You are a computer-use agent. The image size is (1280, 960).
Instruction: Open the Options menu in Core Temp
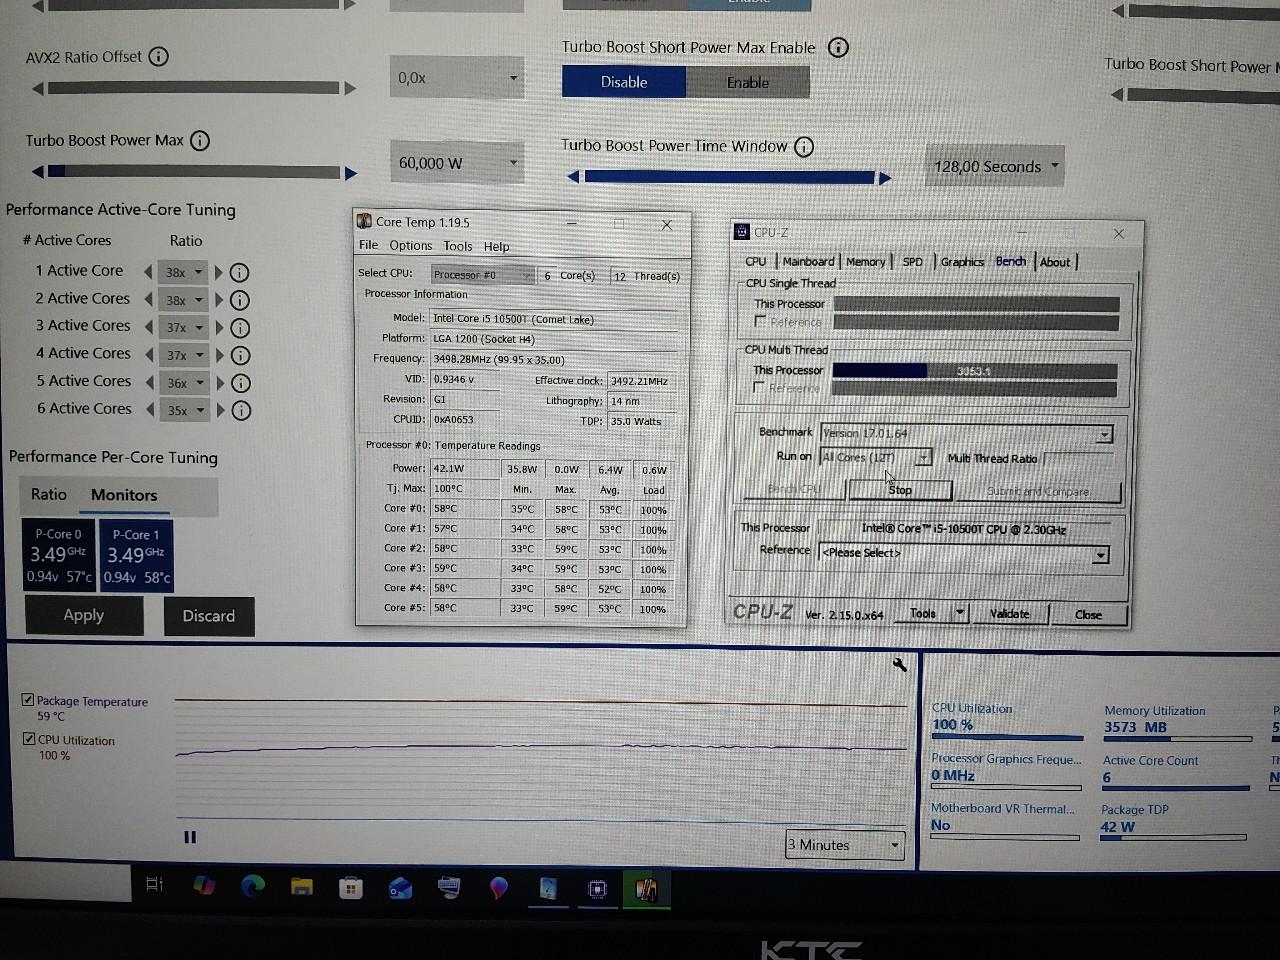411,246
